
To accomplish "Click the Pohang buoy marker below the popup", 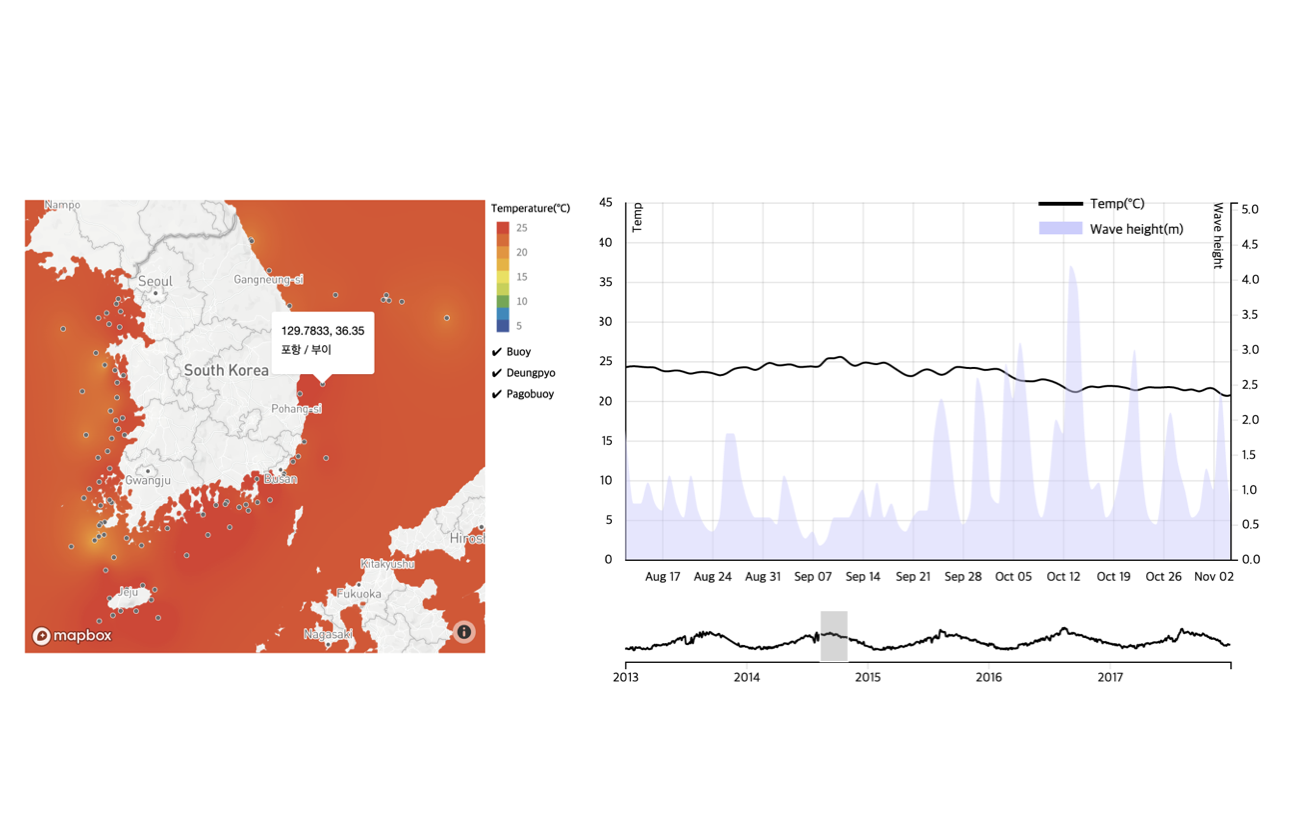I will pos(323,384).
